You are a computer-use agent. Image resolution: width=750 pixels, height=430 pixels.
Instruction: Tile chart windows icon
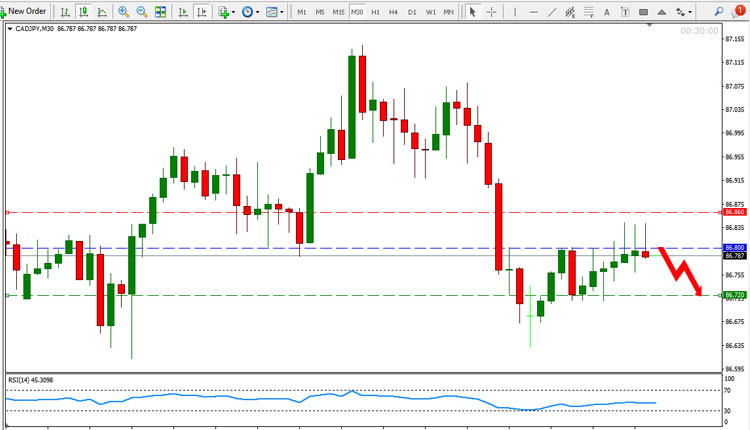click(x=160, y=12)
